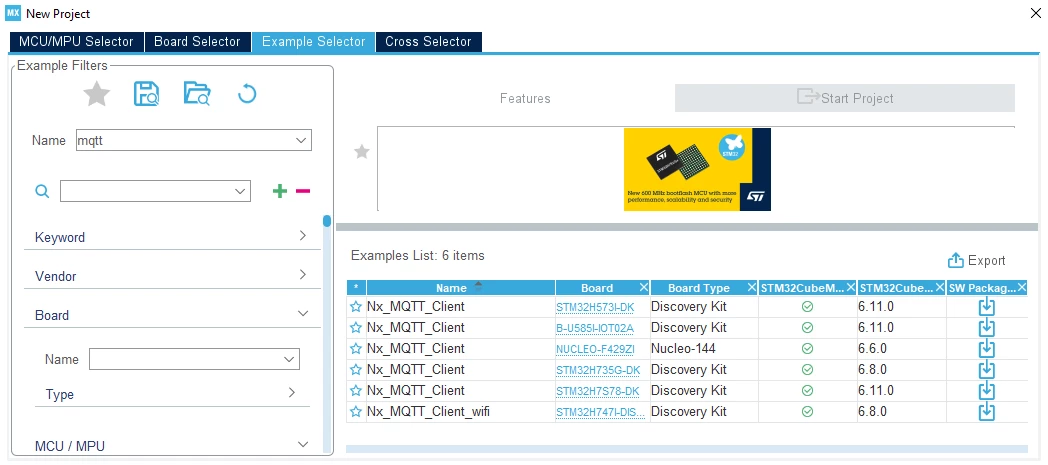1048x465 pixels.
Task: Click the STM32 bootflash MCU banner image
Action: click(697, 170)
